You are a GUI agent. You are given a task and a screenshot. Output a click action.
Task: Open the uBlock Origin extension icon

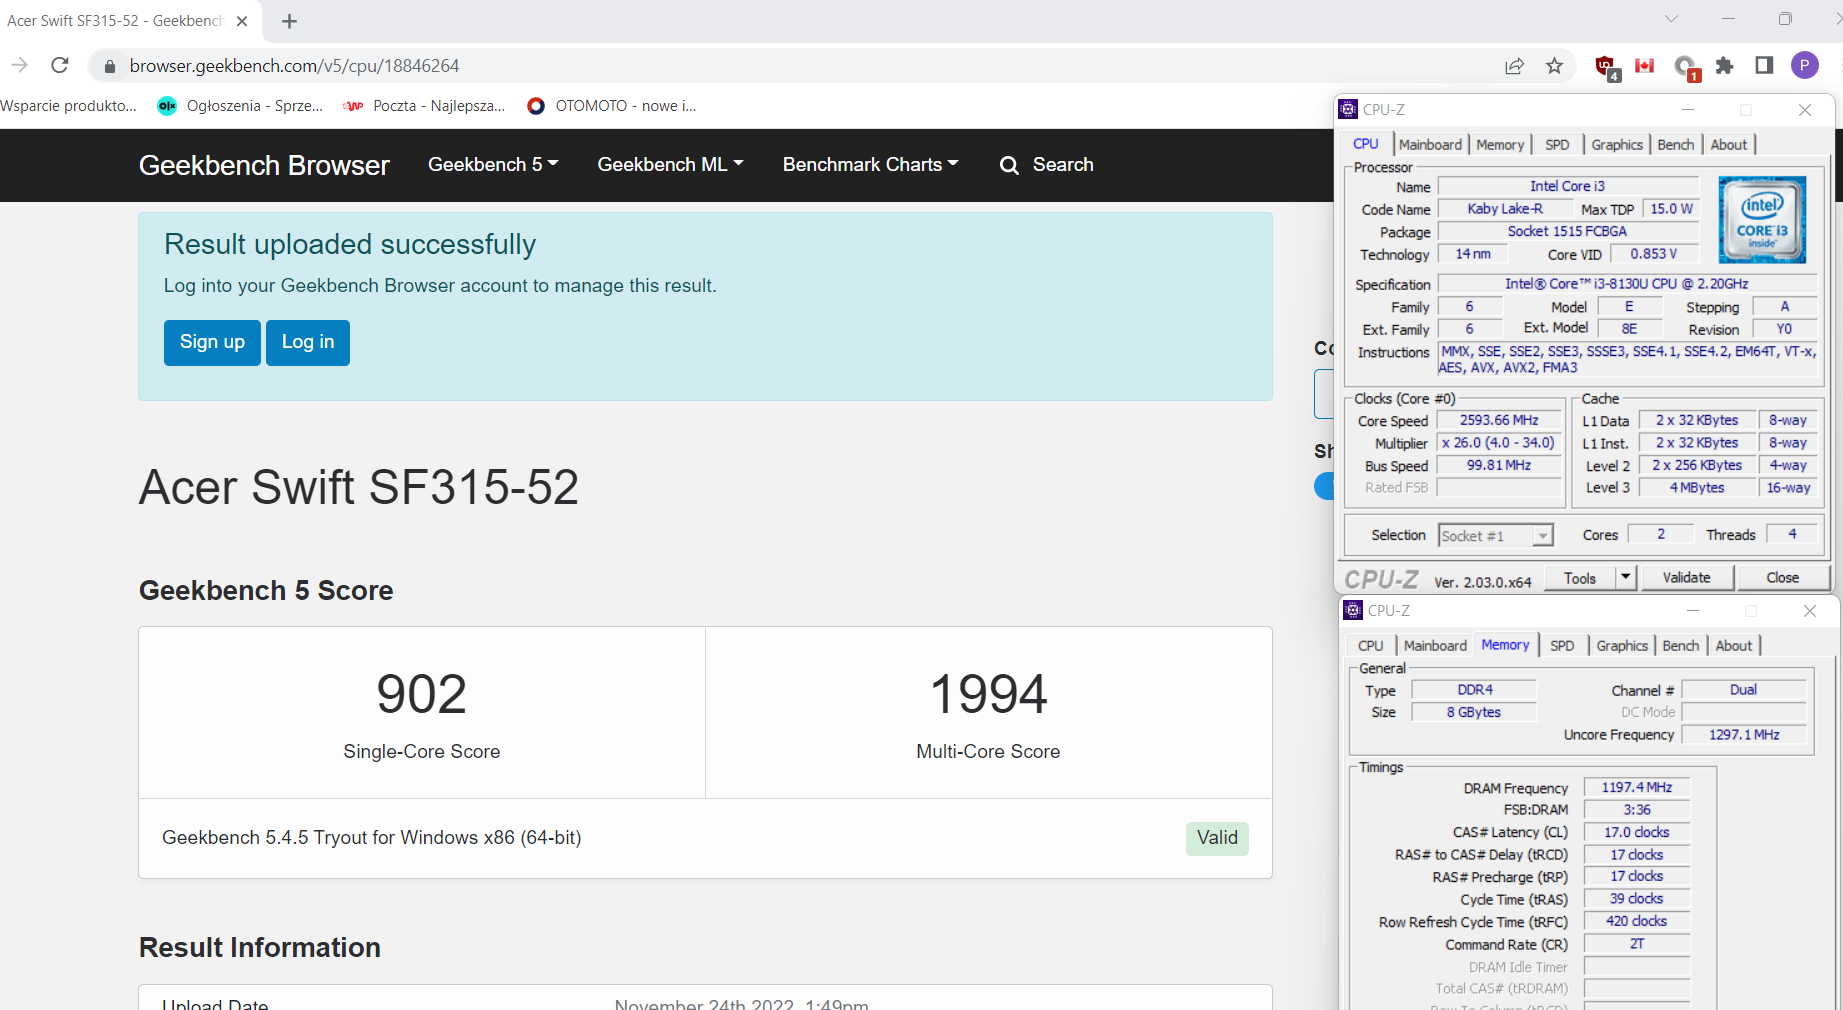1607,67
